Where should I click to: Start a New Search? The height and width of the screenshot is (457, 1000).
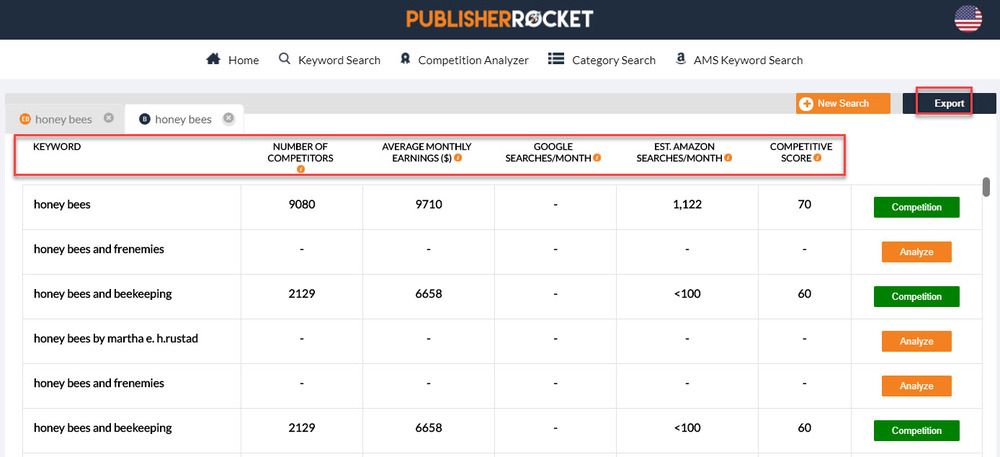tap(842, 103)
